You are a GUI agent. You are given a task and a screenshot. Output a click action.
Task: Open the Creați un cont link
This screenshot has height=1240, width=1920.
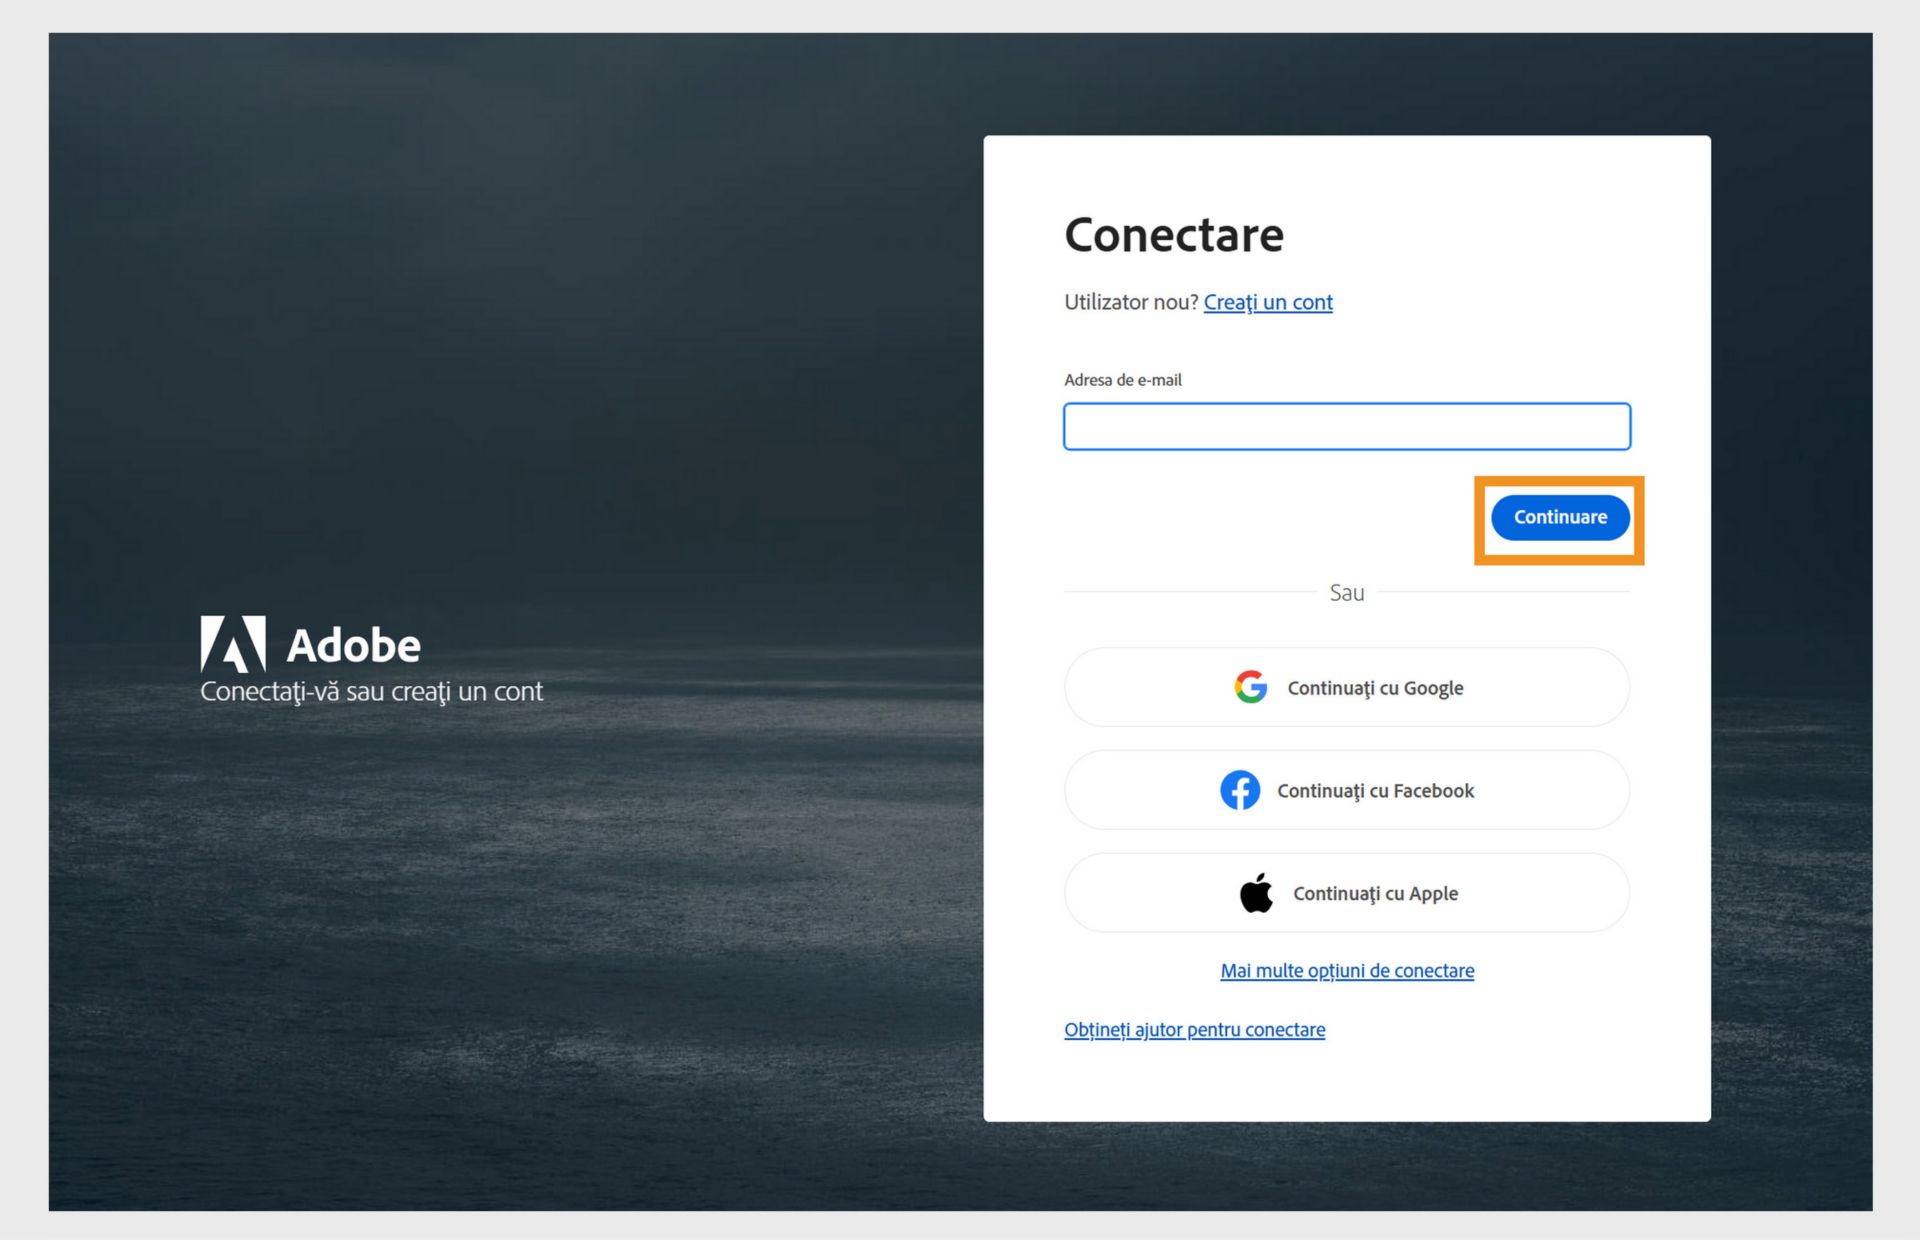(1267, 302)
